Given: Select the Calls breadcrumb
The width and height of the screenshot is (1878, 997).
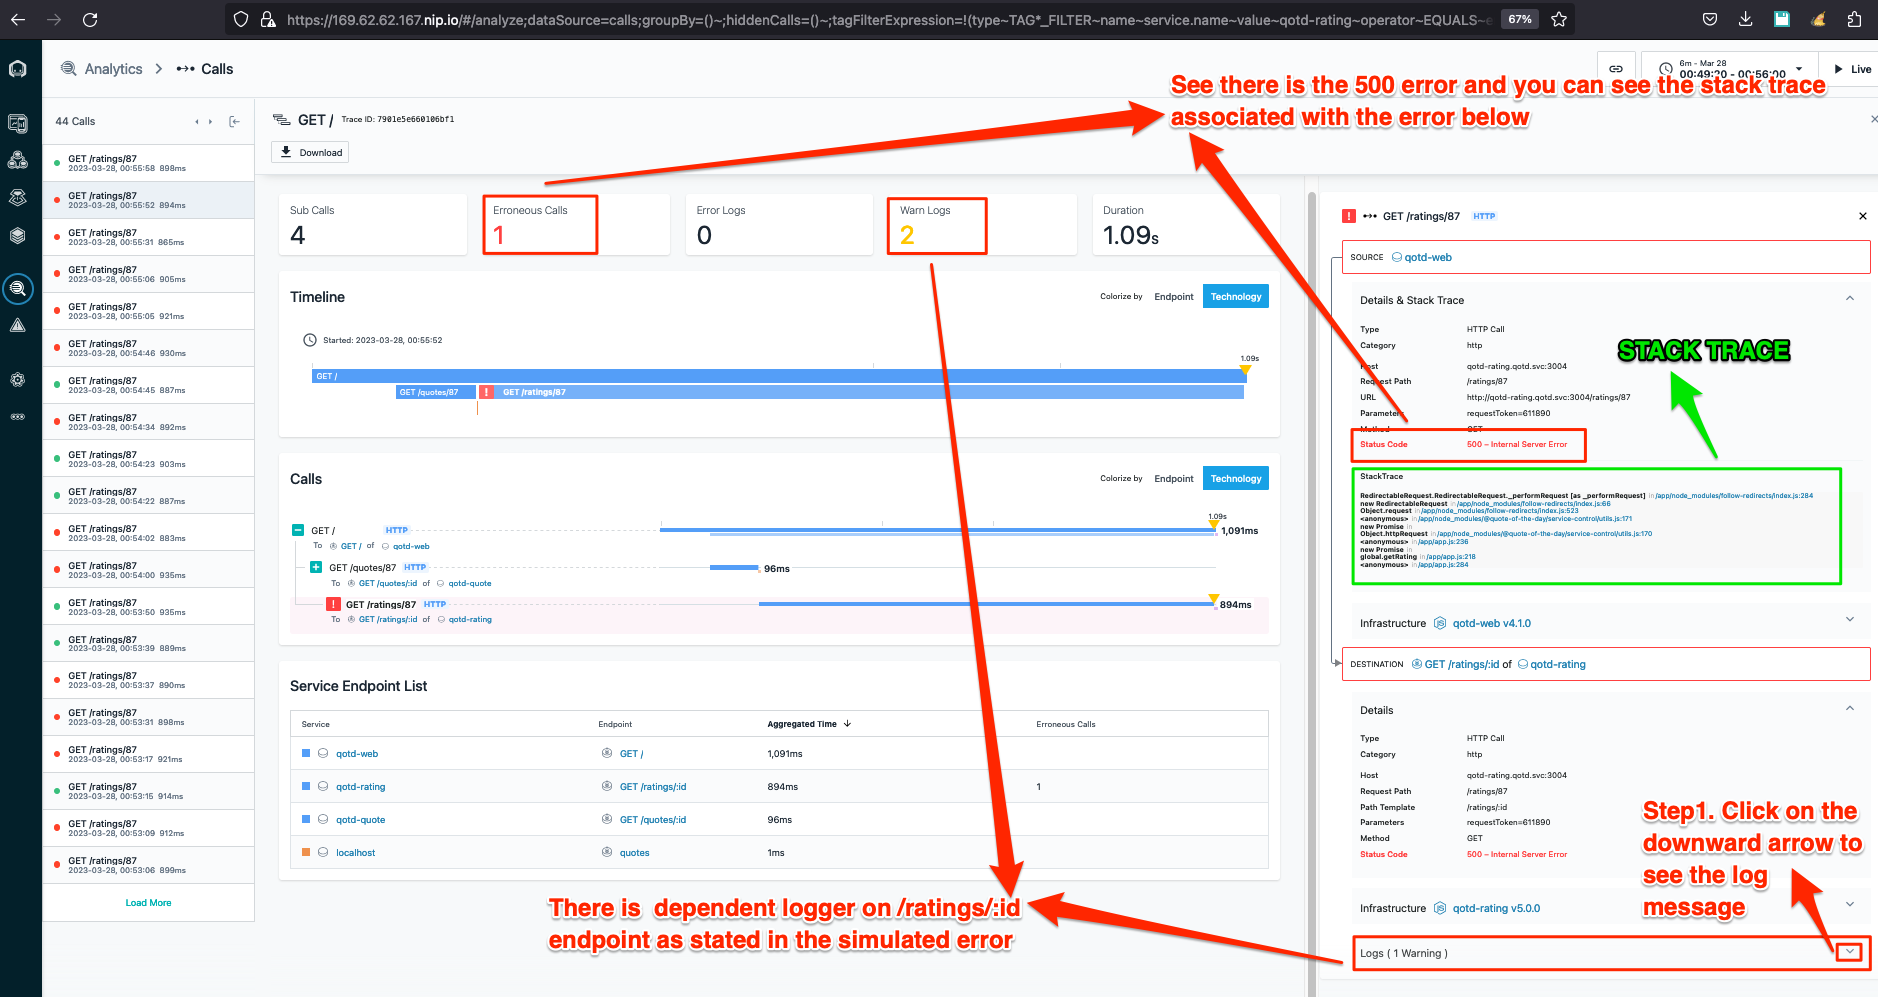Looking at the screenshot, I should coord(217,69).
